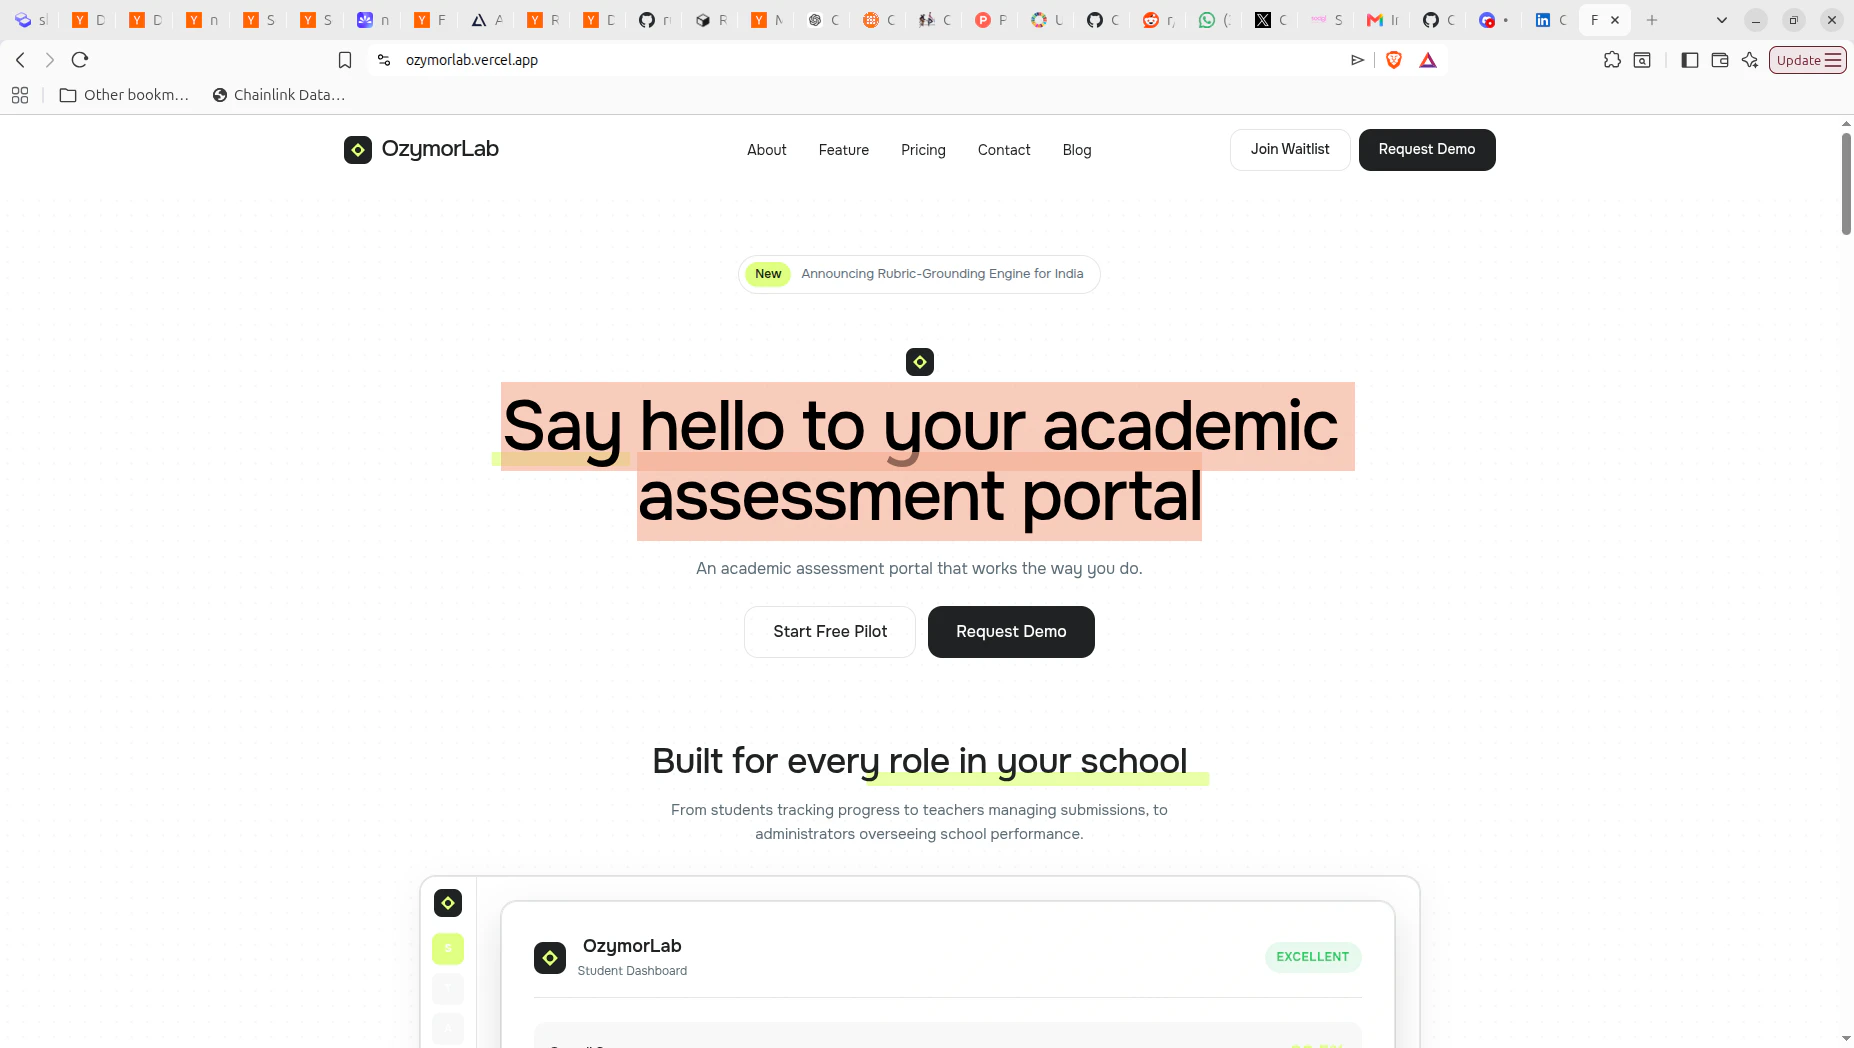
Task: Open the Extensions puzzle icon
Action: [1612, 60]
